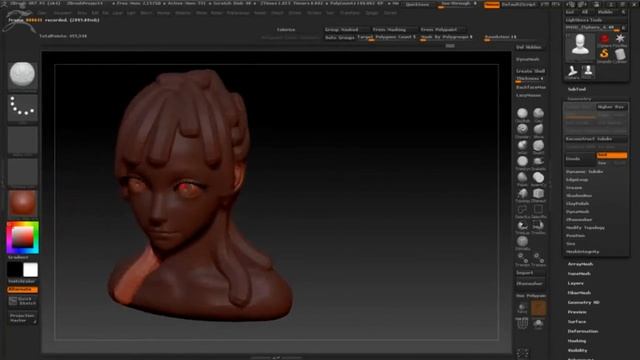
Task: Expand Modify Topology subsection
Action: click(585, 227)
